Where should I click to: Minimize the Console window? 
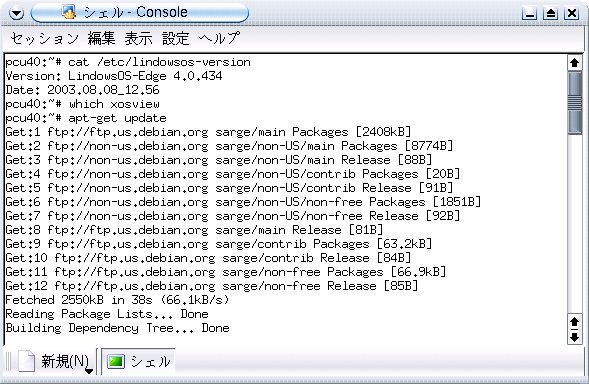(x=530, y=14)
